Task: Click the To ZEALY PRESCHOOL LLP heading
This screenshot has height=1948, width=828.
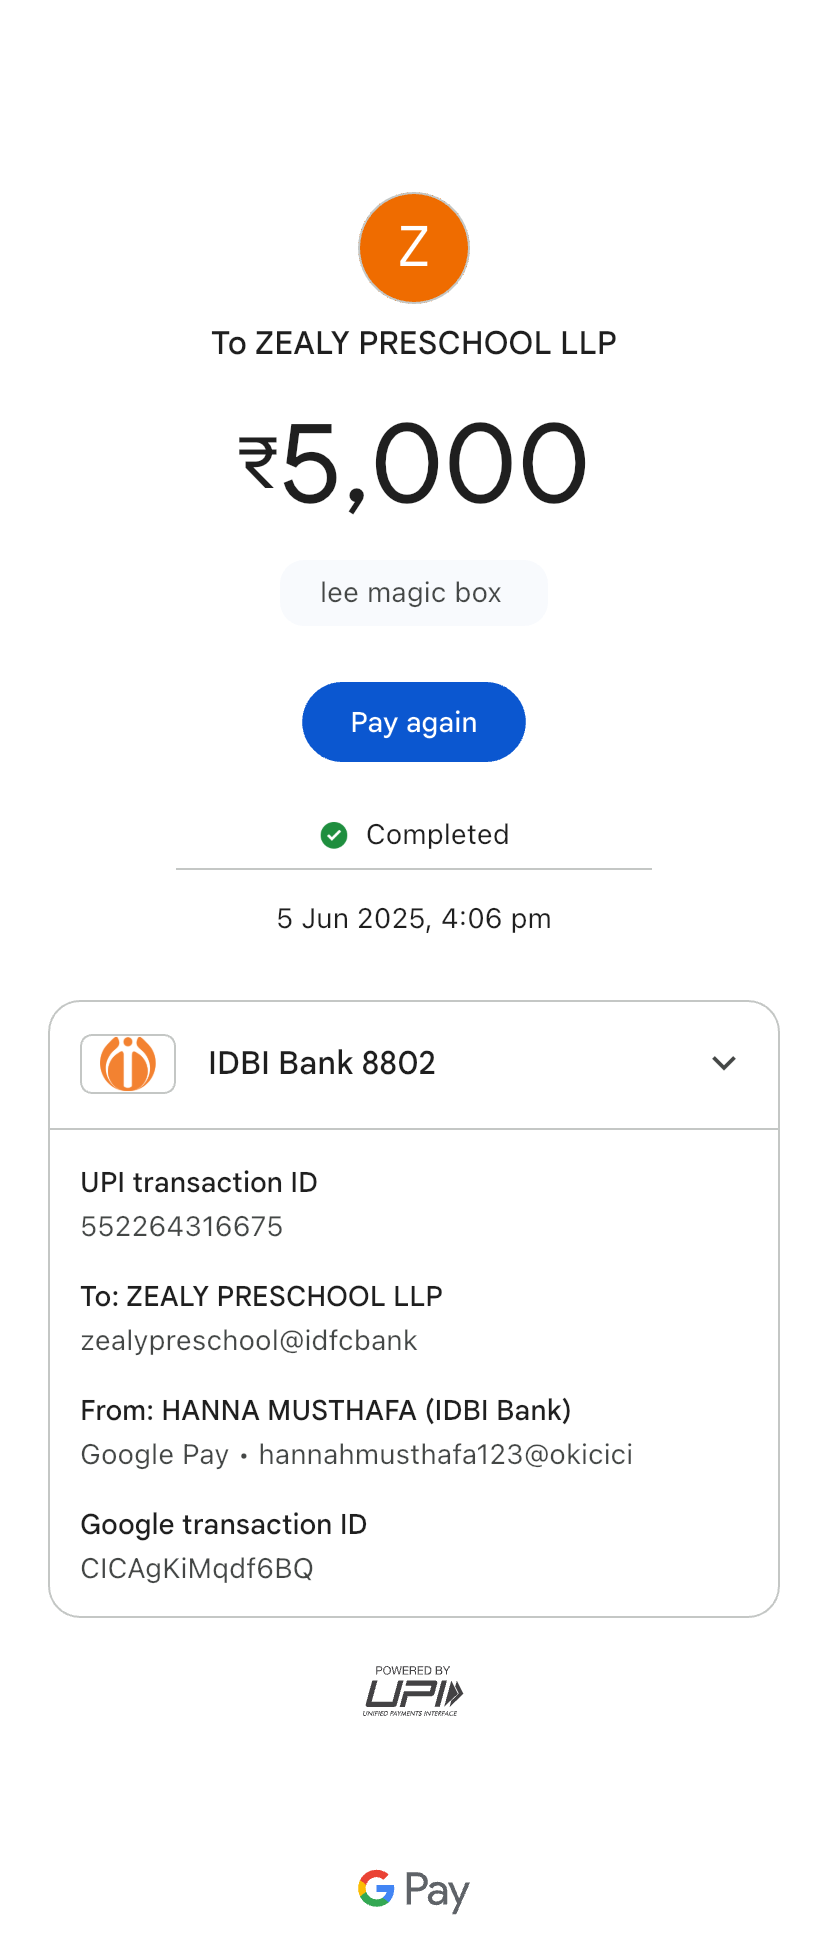Action: tap(414, 343)
